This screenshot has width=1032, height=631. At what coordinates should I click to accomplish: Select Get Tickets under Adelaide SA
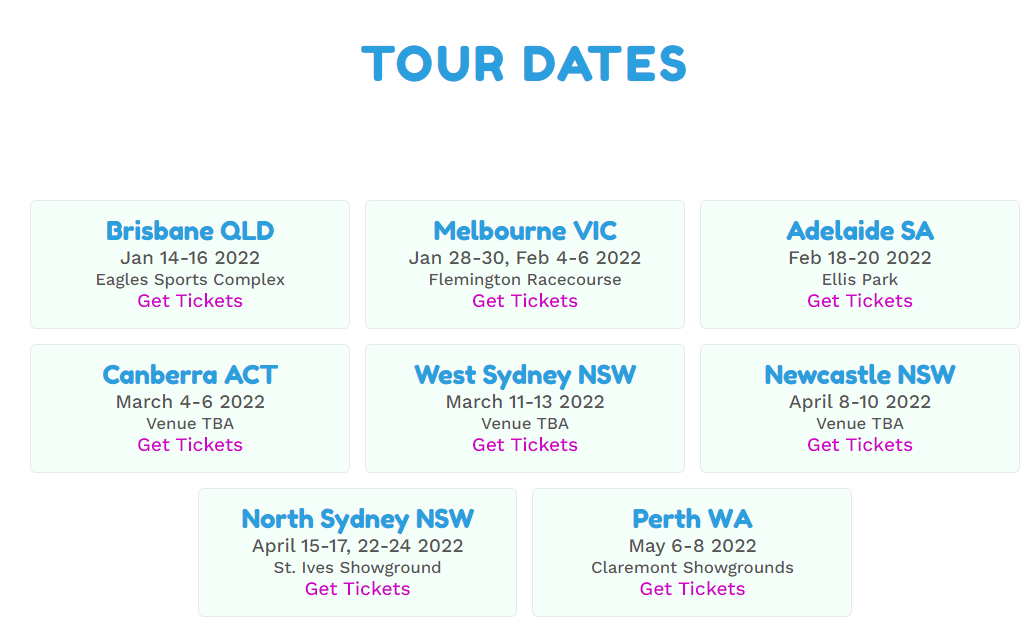pyautogui.click(x=860, y=301)
